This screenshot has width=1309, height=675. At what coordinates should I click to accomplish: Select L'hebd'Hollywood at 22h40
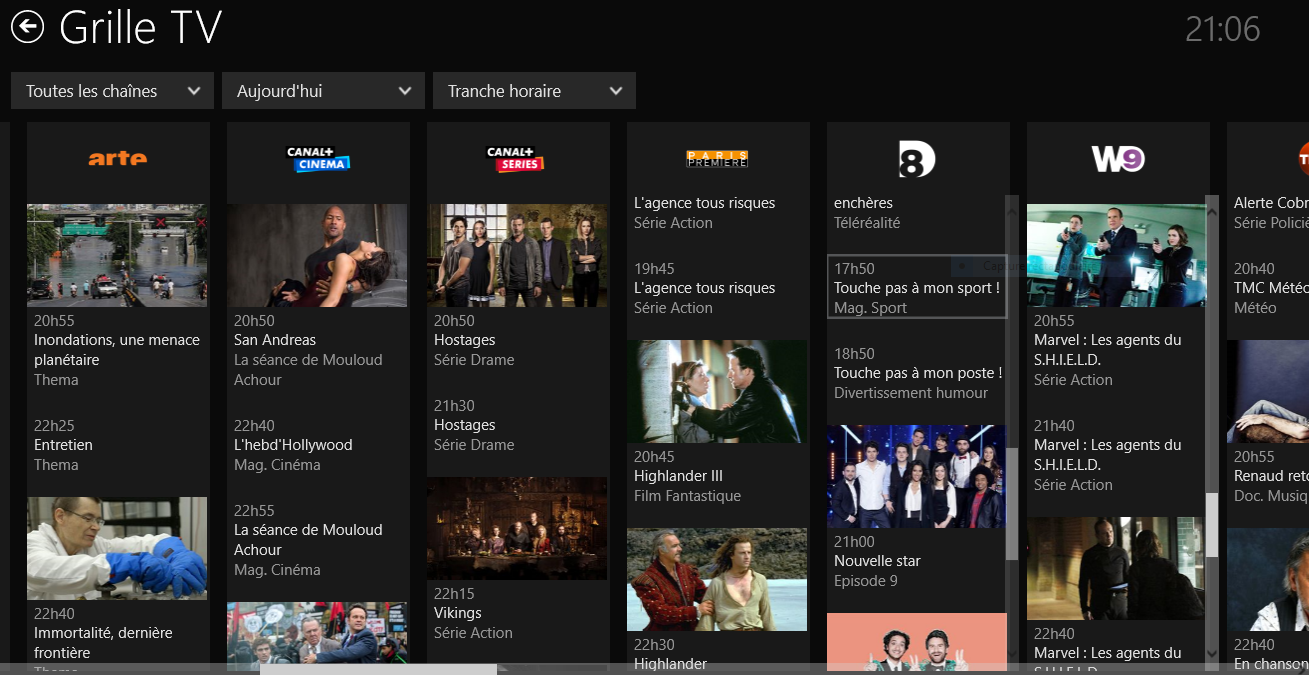tap(293, 445)
